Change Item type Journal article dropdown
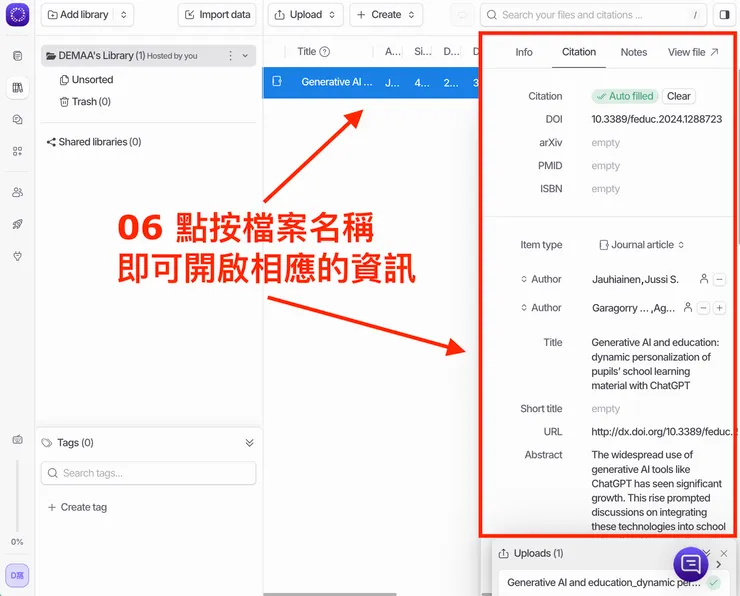The width and height of the screenshot is (740, 596). click(x=642, y=244)
